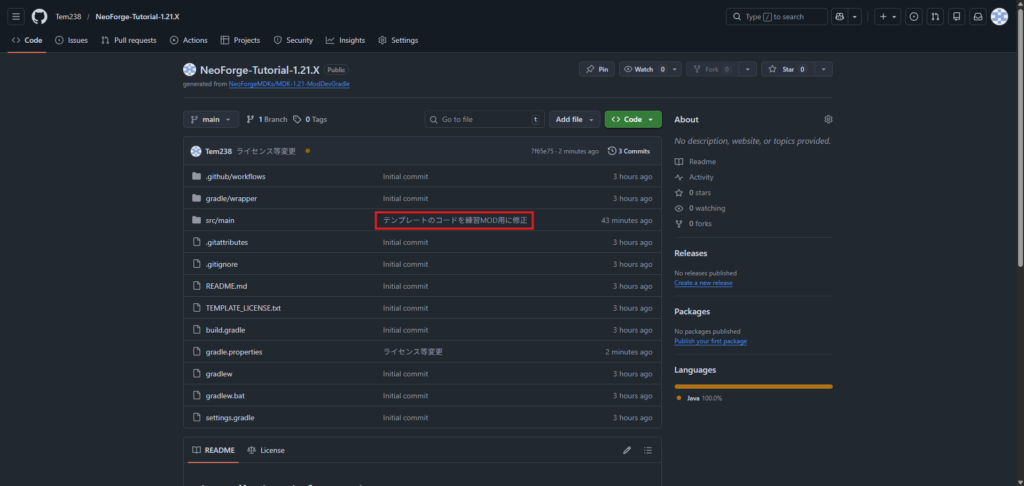This screenshot has height=486, width=1024.
Task: Edit README with the pencil icon
Action: [x=627, y=450]
